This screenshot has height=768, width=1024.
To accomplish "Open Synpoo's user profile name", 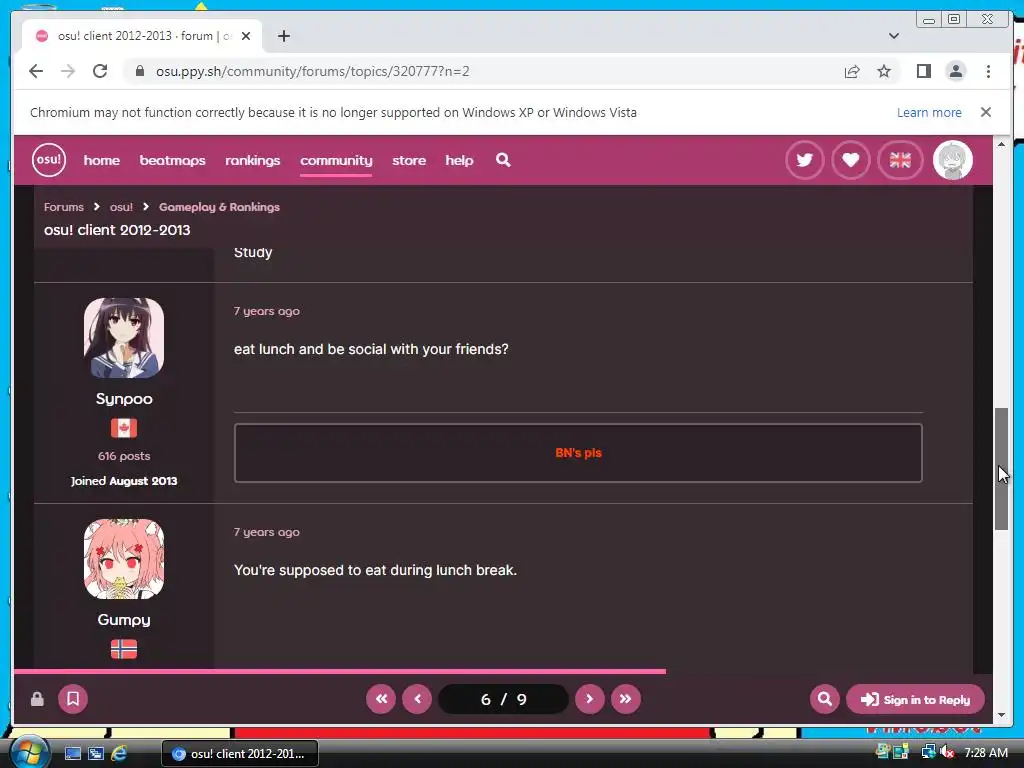I will click(x=124, y=399).
